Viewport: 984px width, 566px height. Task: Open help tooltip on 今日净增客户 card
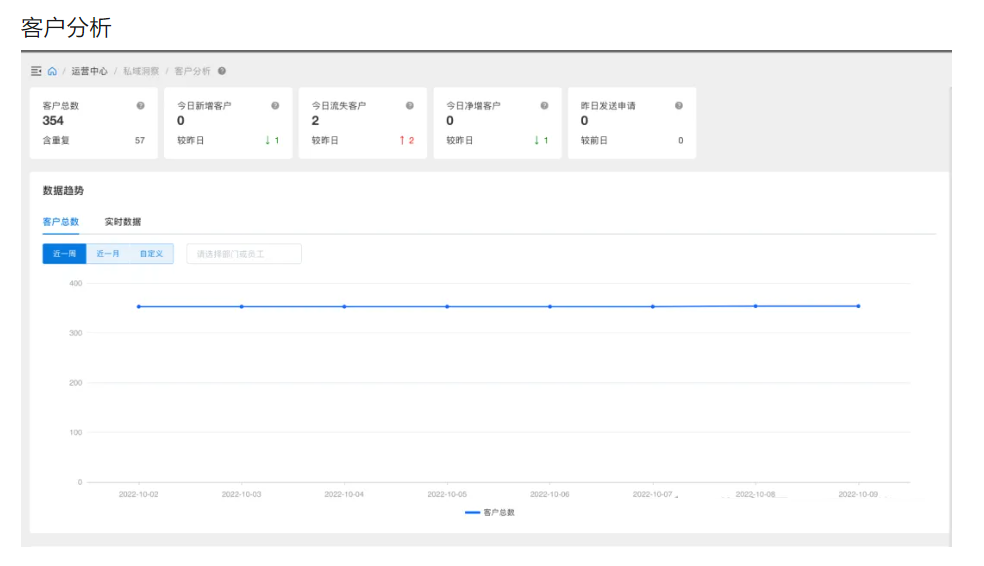pos(544,105)
